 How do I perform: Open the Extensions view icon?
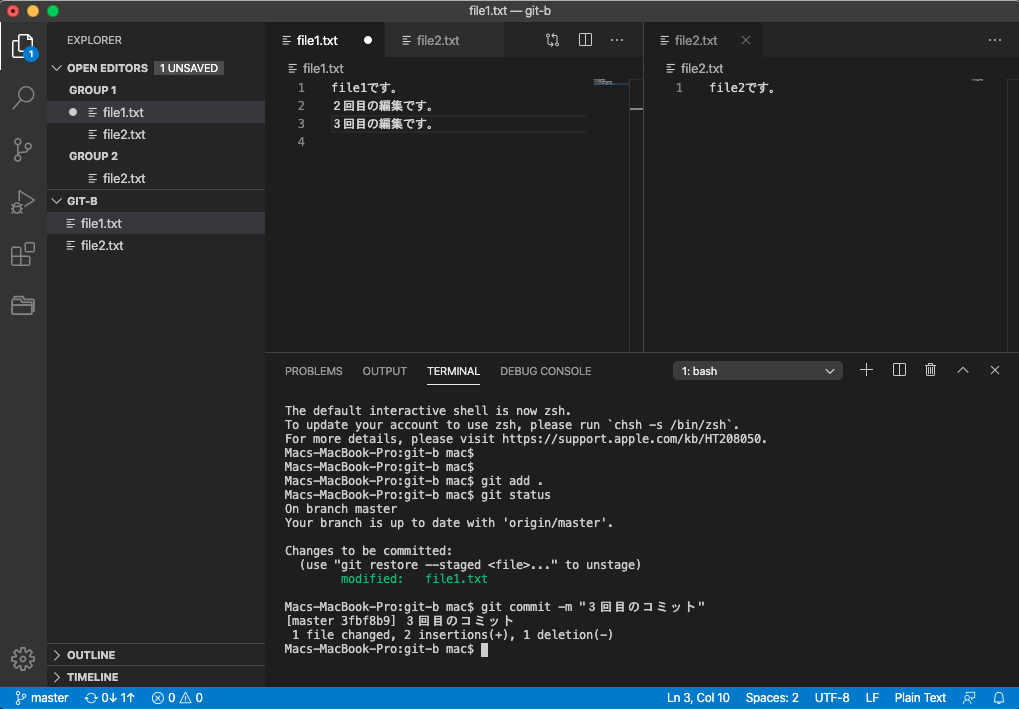[23, 254]
